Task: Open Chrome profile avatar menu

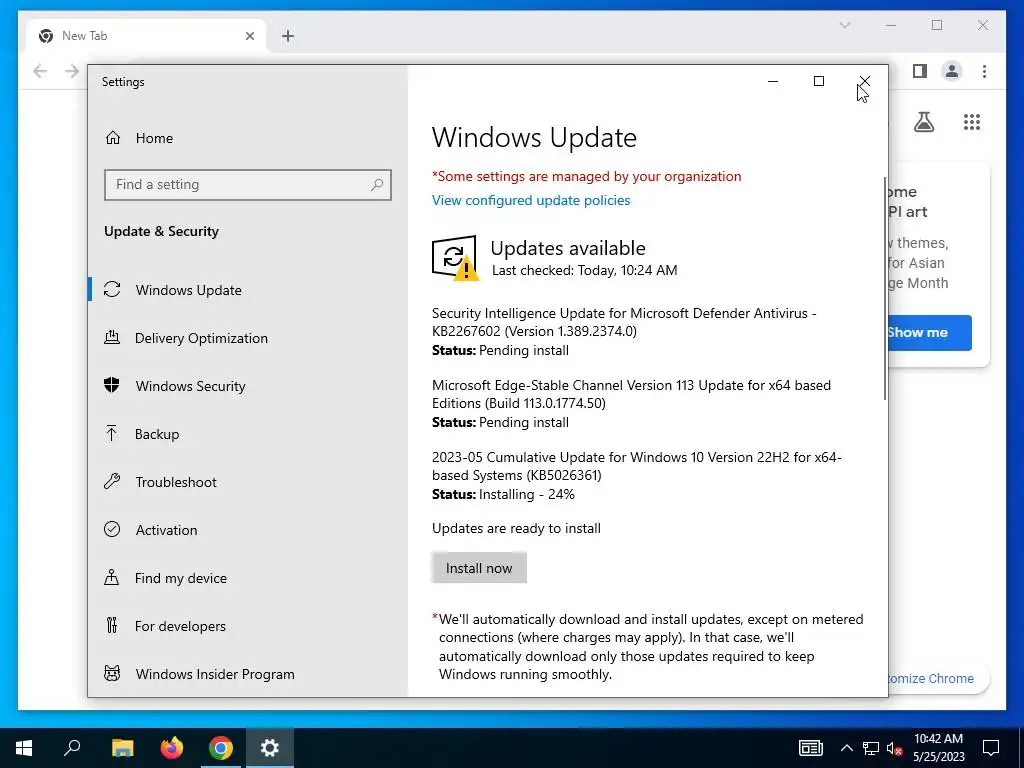Action: click(x=952, y=71)
